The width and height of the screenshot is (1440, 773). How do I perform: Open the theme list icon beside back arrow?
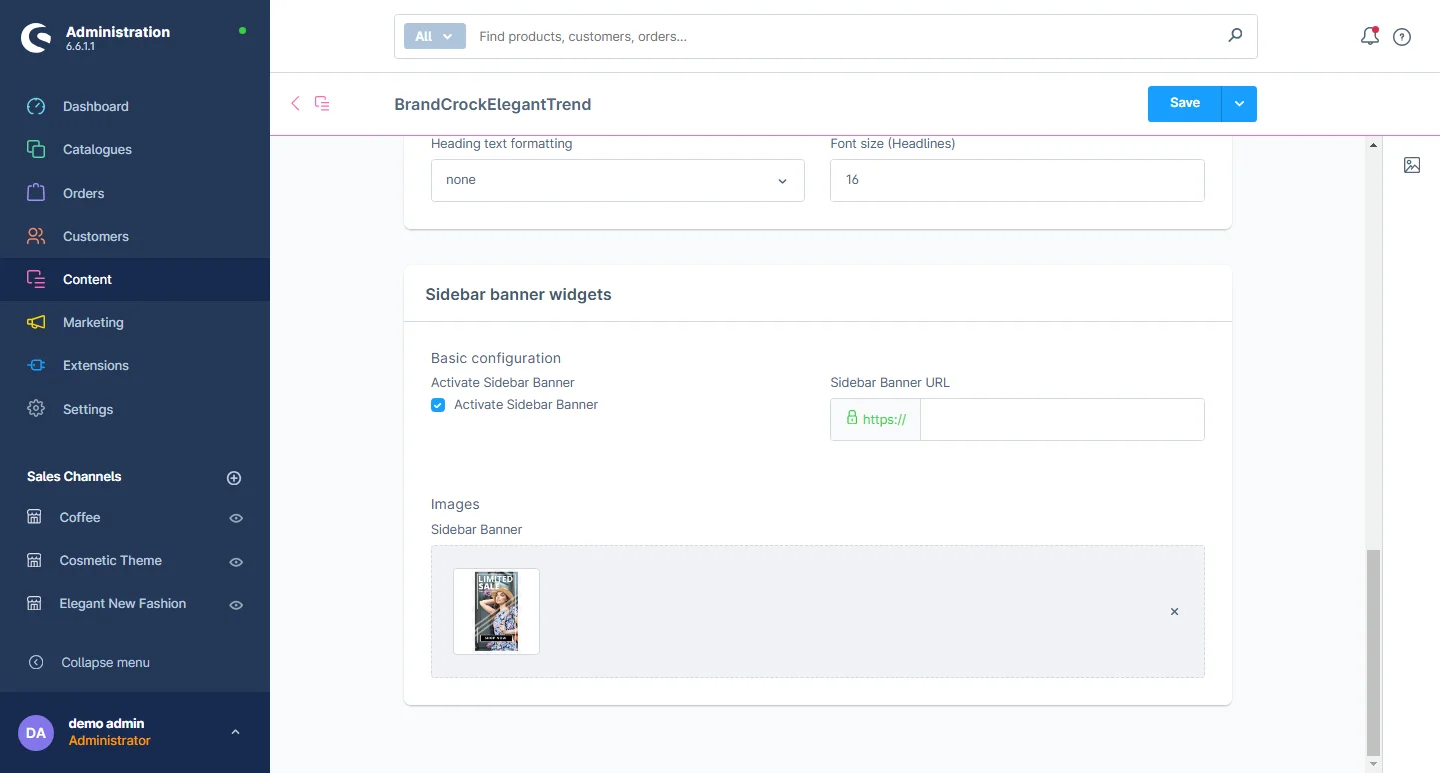click(322, 103)
